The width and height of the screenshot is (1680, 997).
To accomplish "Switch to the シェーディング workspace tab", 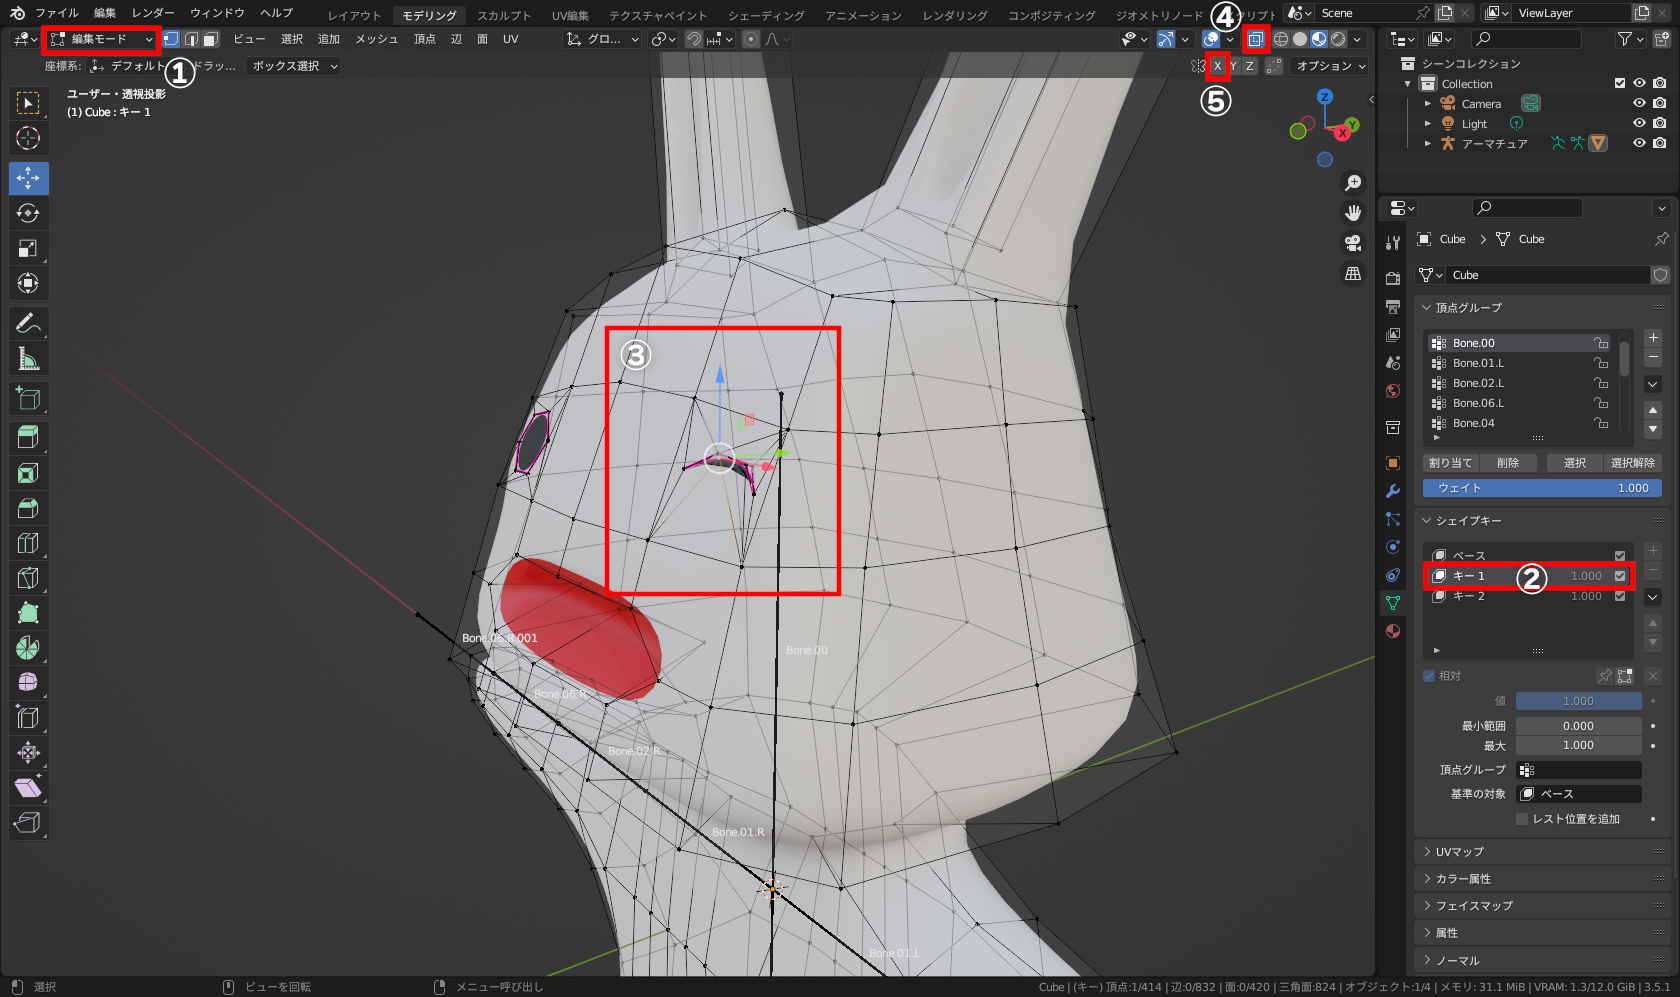I will [766, 15].
